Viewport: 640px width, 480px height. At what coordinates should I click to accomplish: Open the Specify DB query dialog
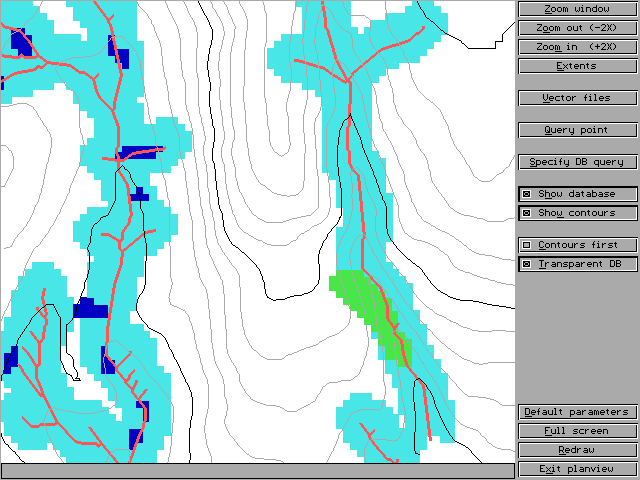click(578, 162)
